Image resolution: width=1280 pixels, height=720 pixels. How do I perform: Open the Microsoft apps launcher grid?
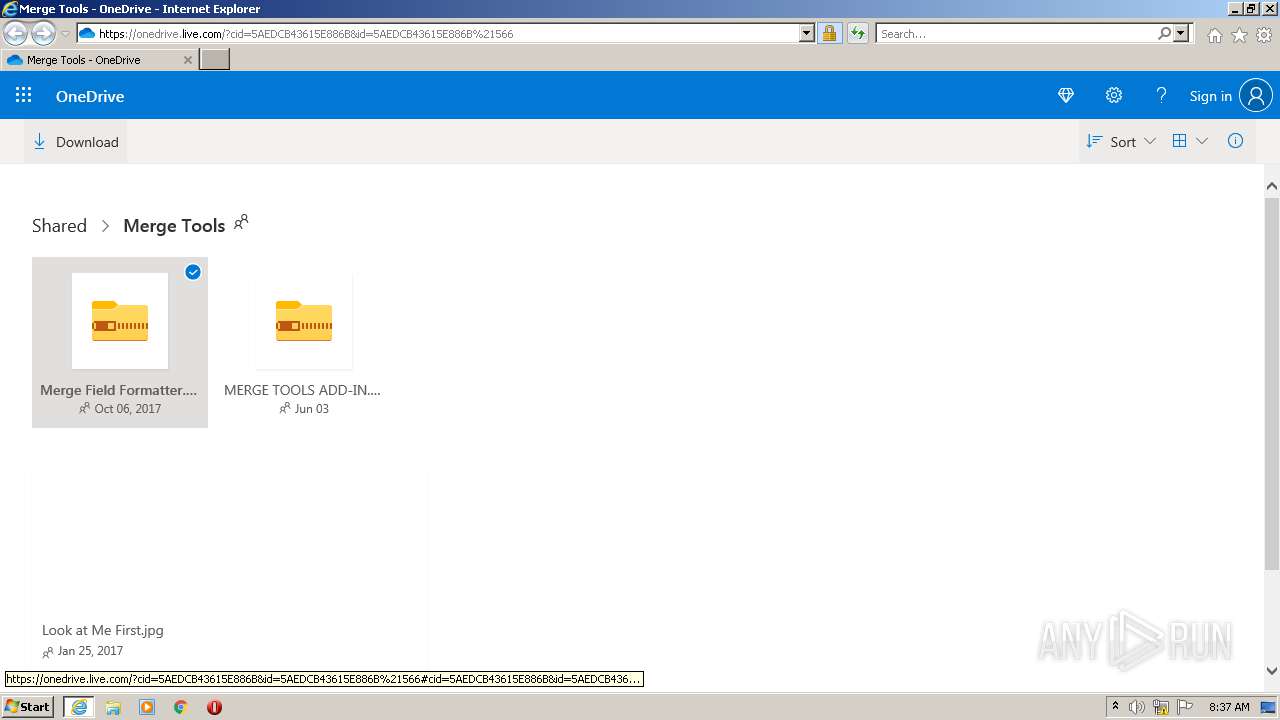[x=24, y=95]
